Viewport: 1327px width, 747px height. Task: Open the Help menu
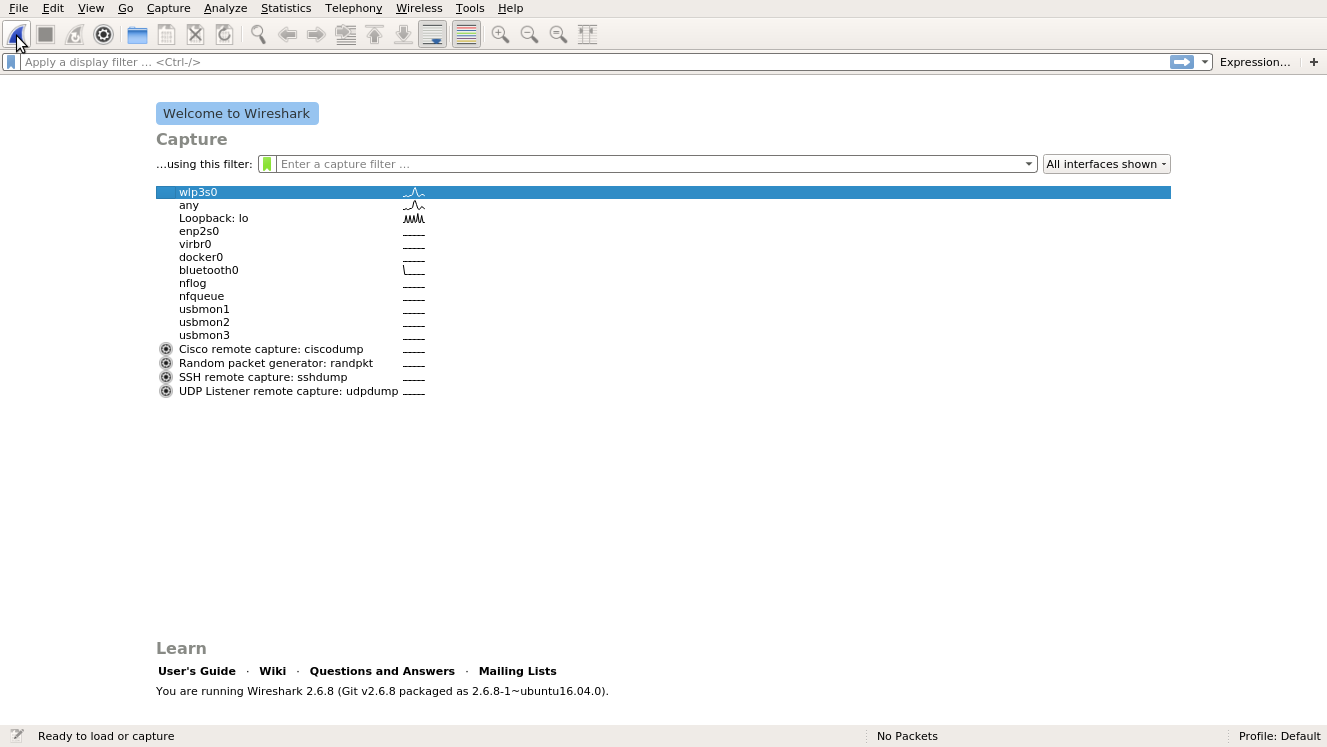click(510, 8)
